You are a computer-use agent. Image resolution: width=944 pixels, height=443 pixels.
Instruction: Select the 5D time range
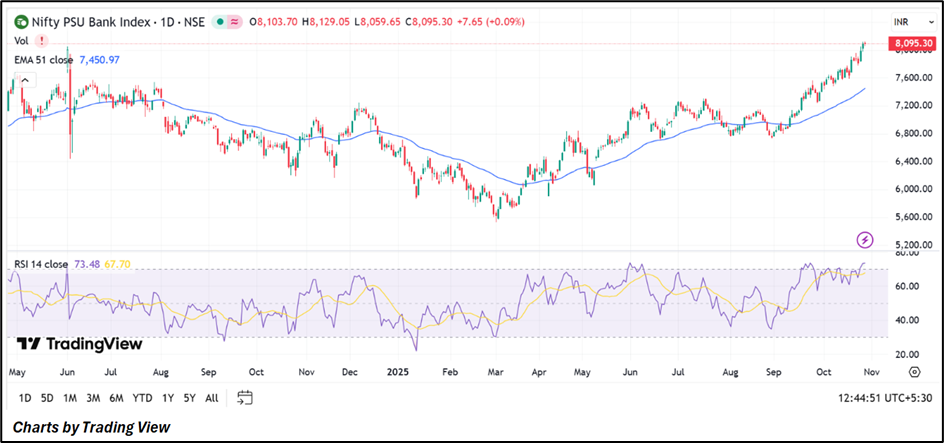(48, 398)
